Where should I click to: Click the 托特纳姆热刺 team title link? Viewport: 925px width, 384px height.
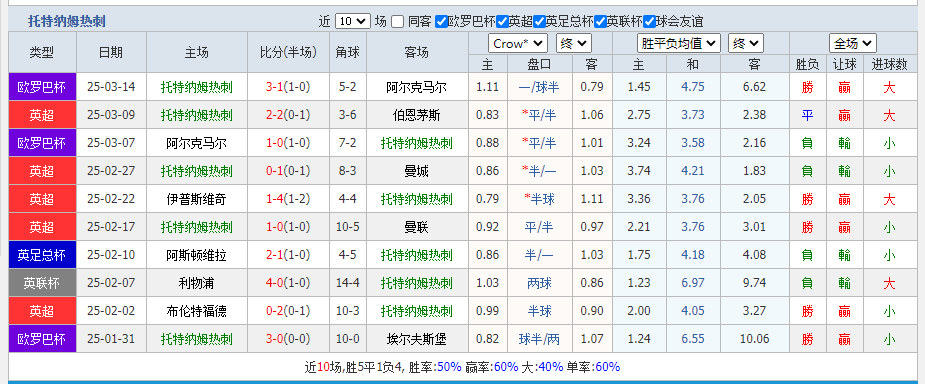click(67, 22)
